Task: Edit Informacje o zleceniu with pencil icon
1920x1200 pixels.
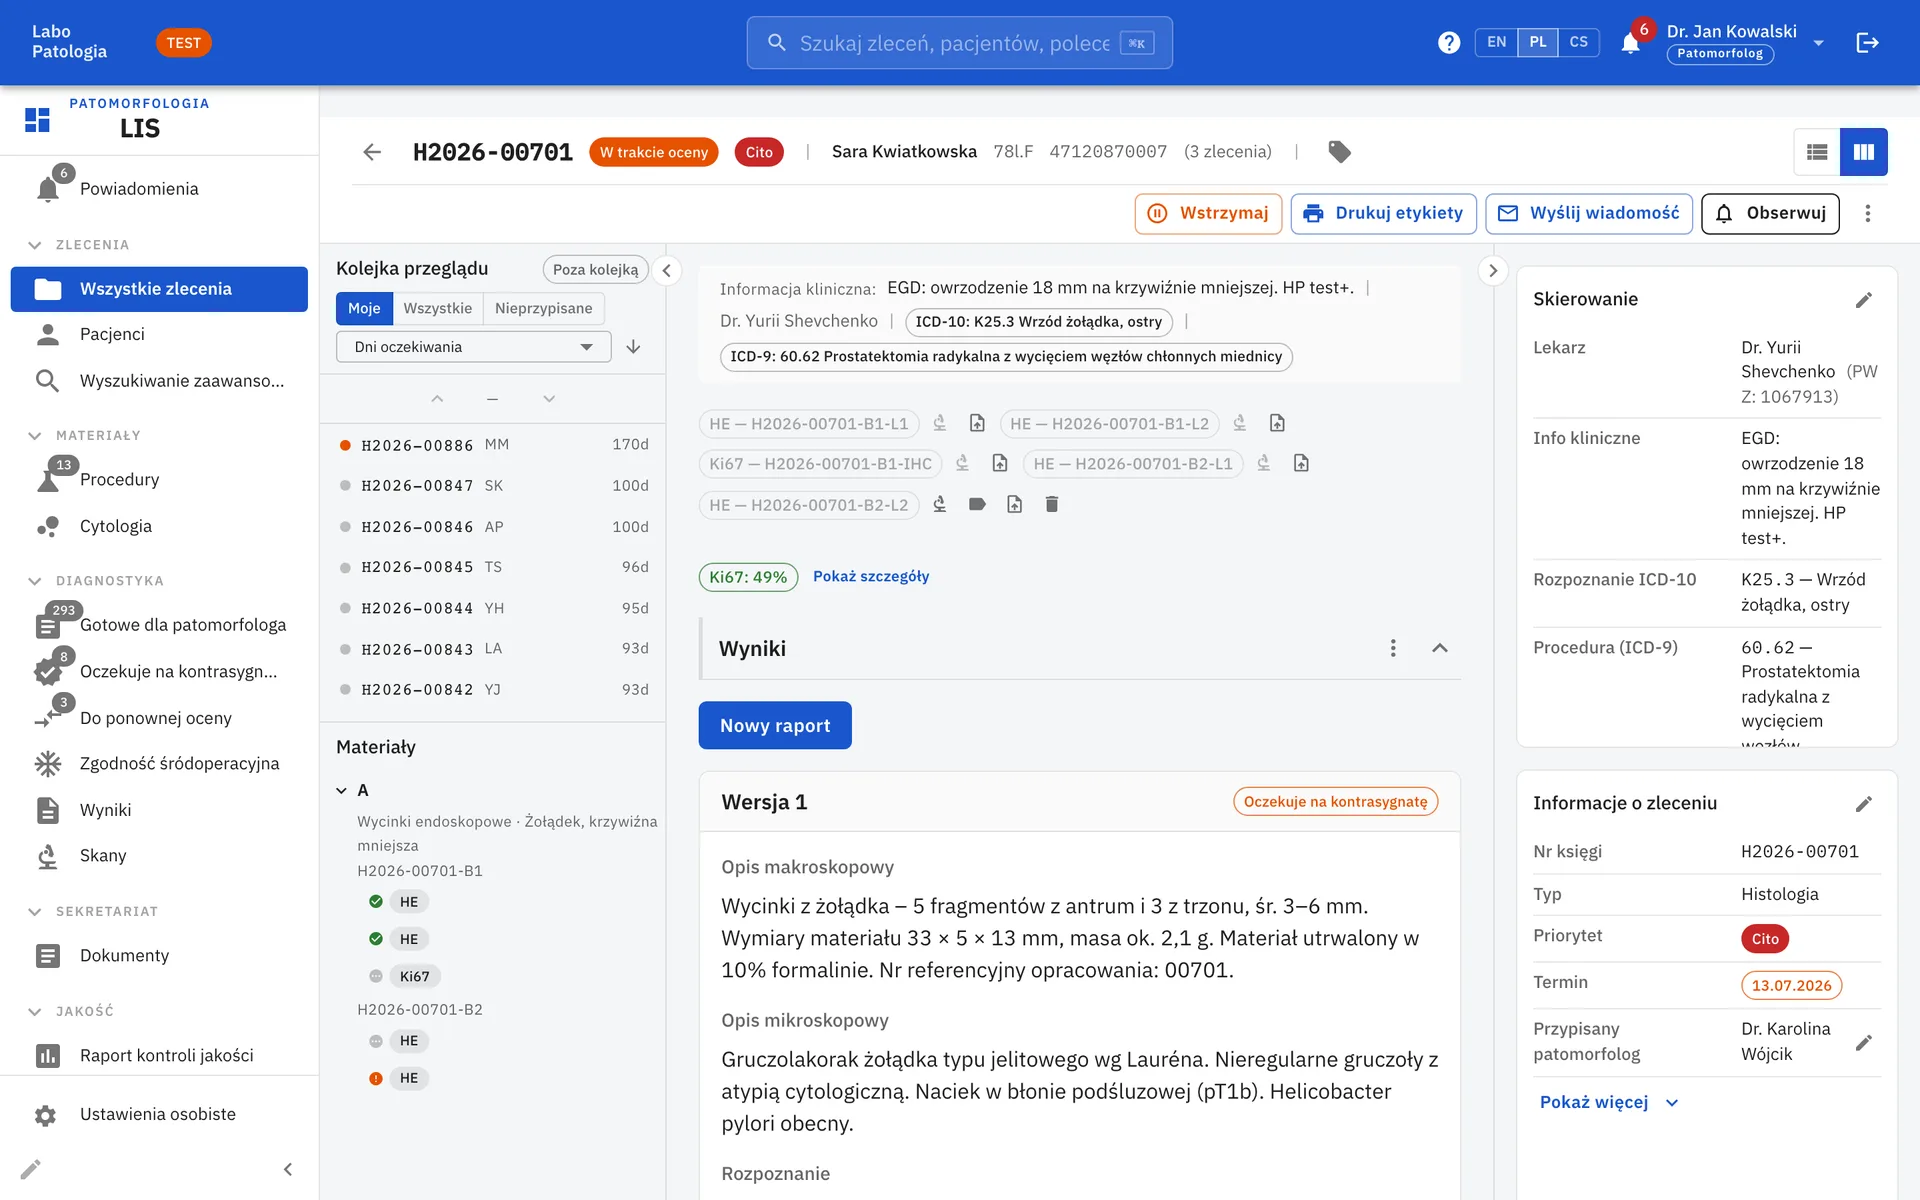Action: click(x=1864, y=804)
